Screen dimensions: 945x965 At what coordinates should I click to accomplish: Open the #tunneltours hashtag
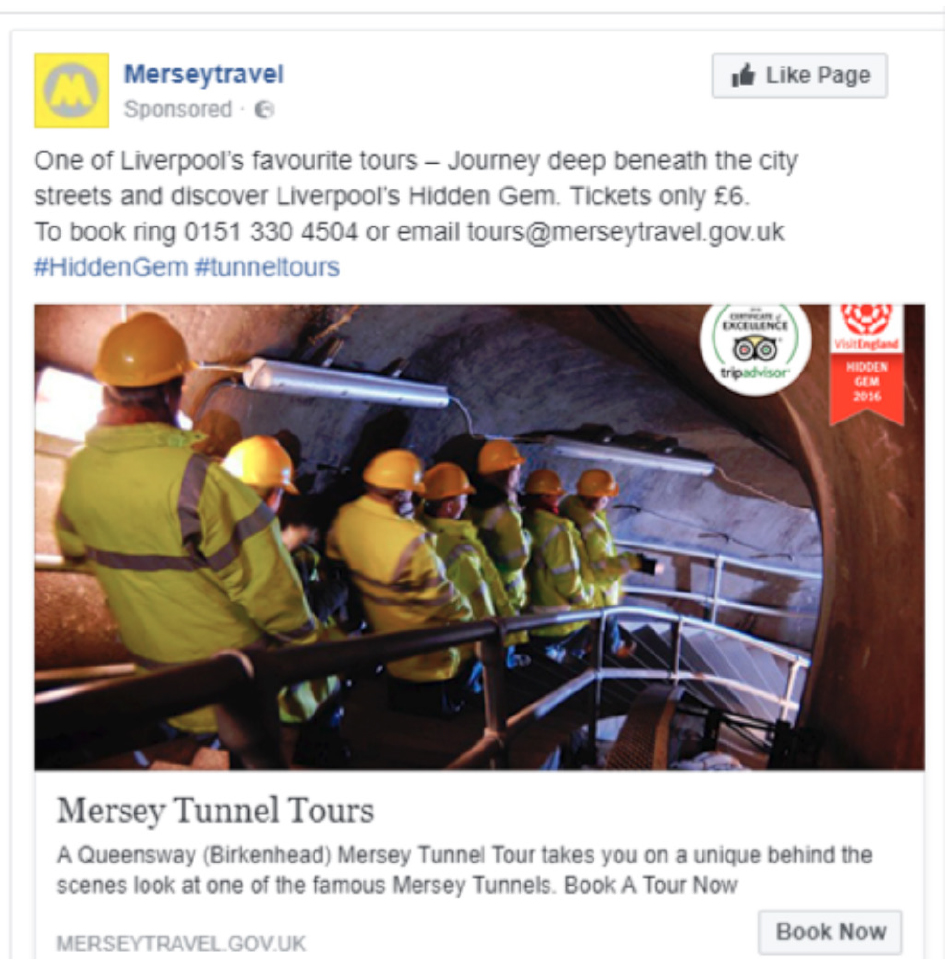point(267,268)
